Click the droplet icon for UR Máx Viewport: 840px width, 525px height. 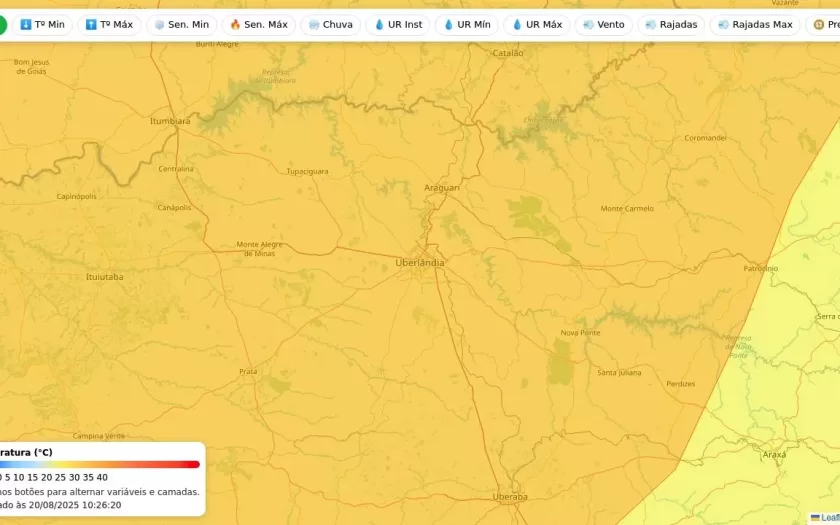[517, 24]
